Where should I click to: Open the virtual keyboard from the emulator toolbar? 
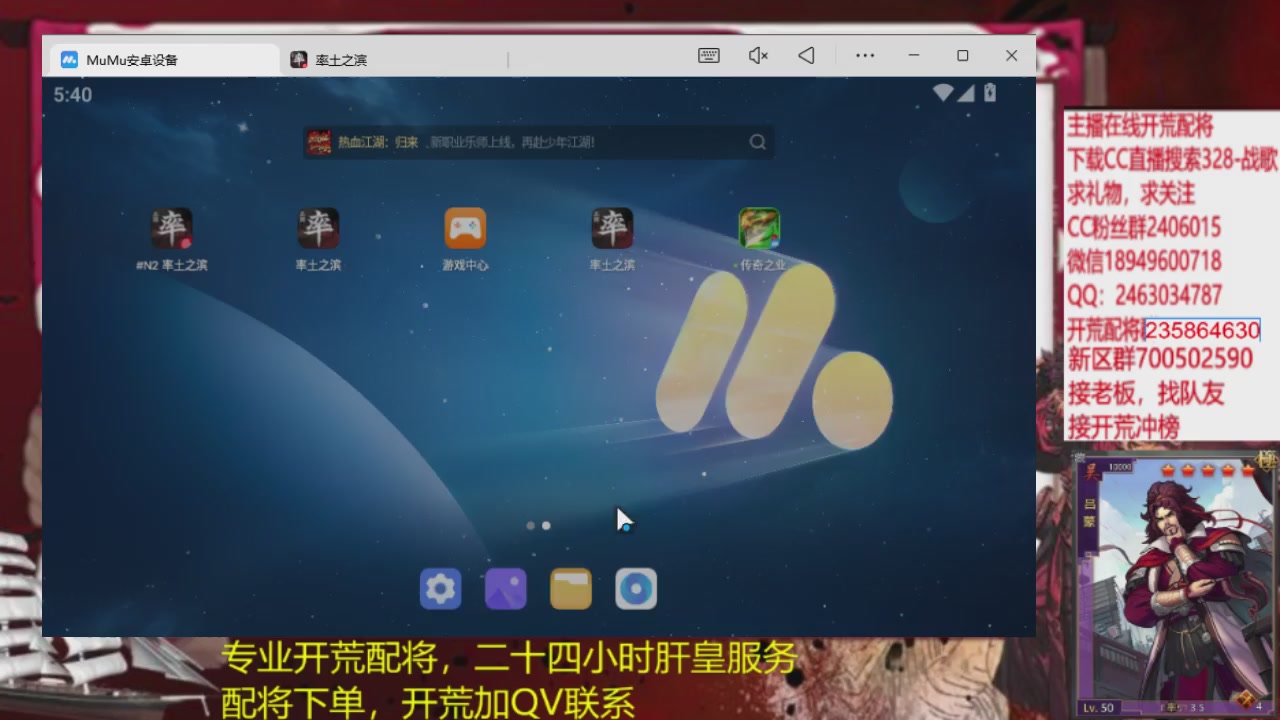[708, 55]
